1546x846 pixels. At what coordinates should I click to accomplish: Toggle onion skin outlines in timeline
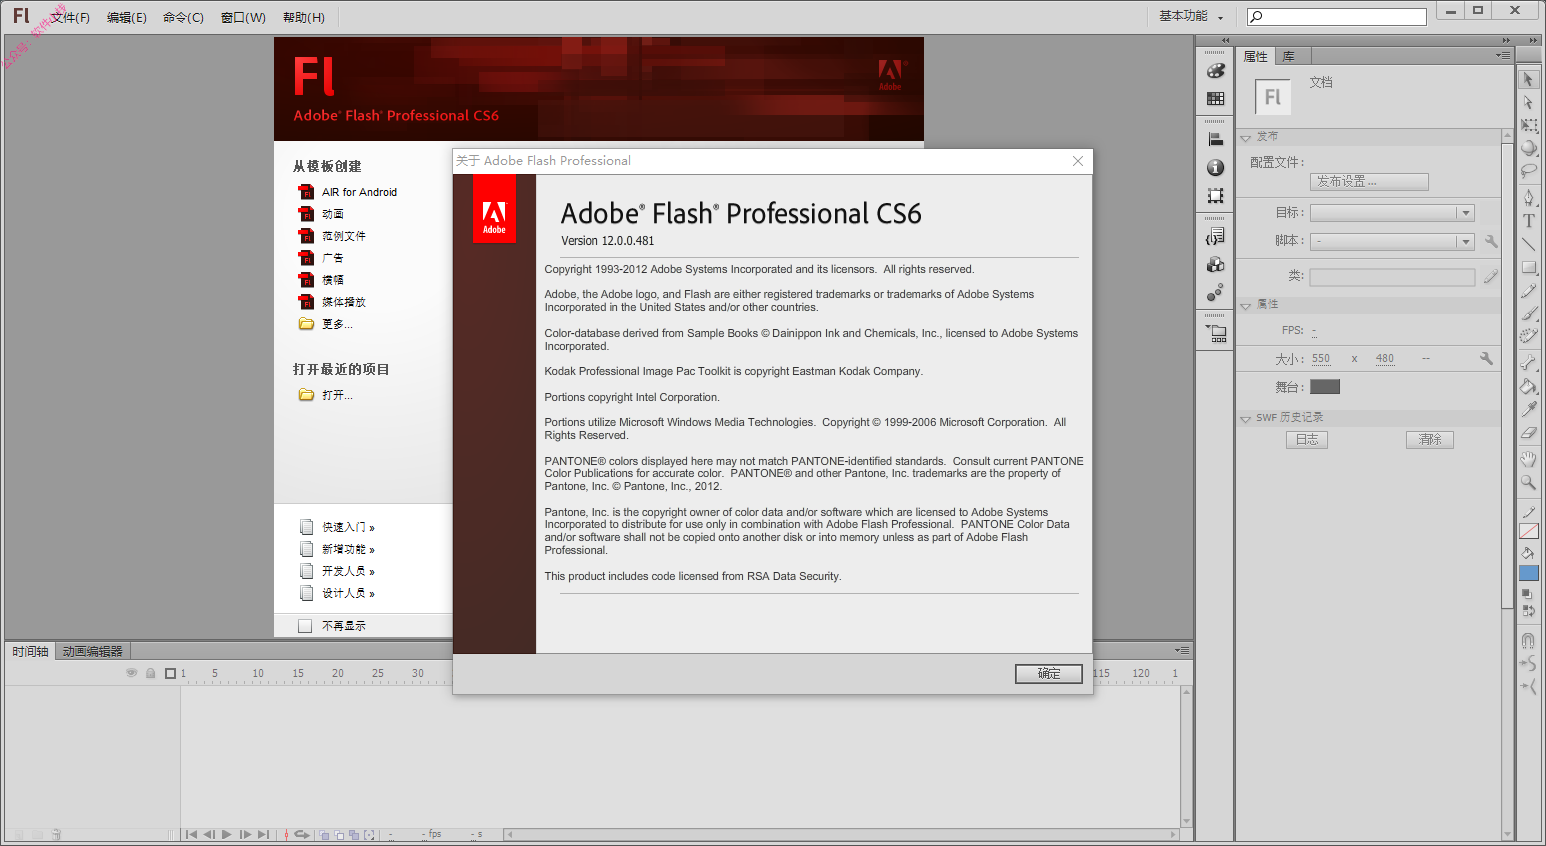(x=339, y=834)
